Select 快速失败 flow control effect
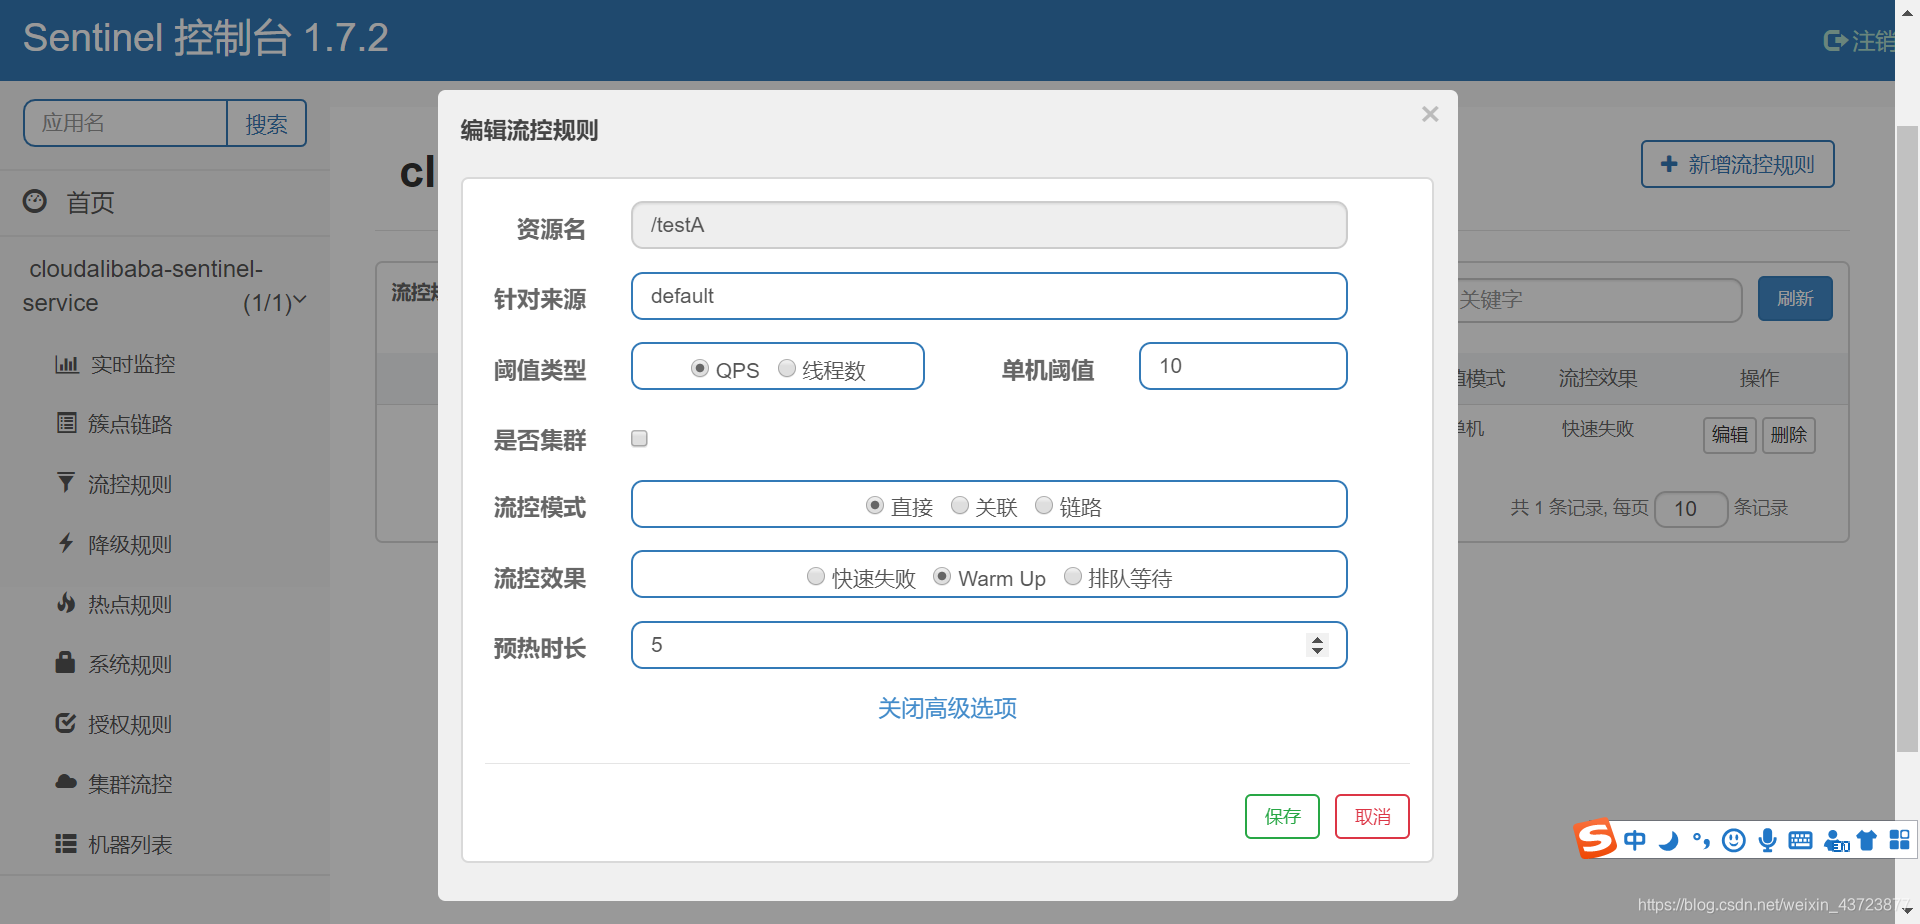Image resolution: width=1920 pixels, height=924 pixels. point(816,576)
